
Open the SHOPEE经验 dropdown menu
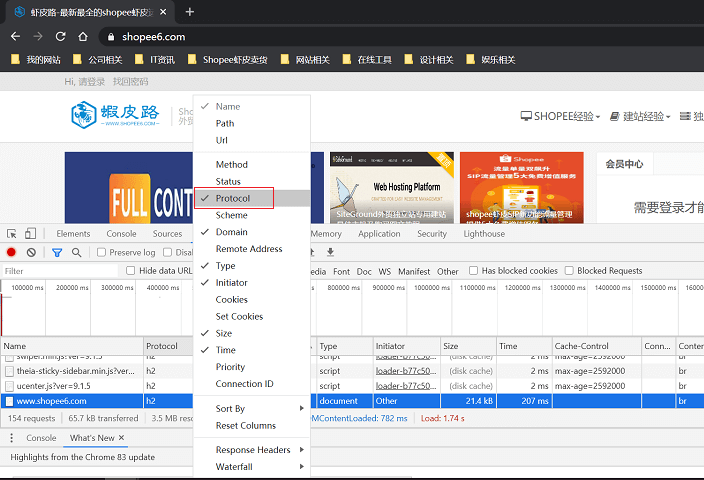(x=560, y=116)
